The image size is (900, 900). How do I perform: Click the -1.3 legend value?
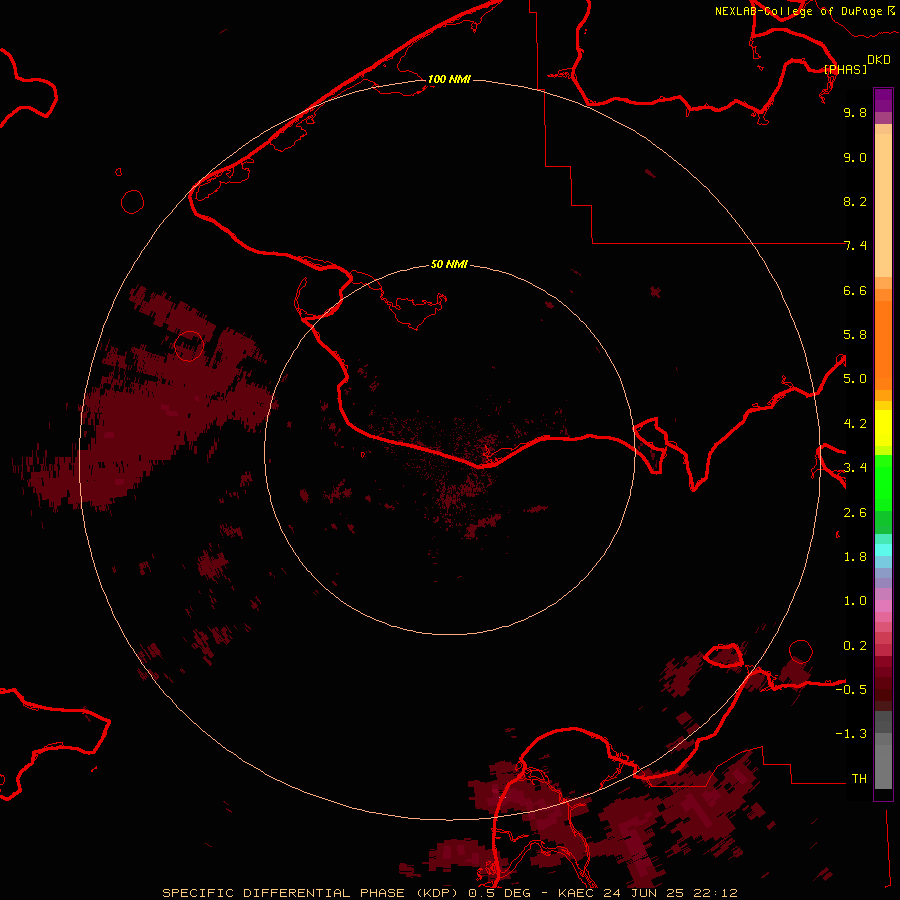click(851, 734)
